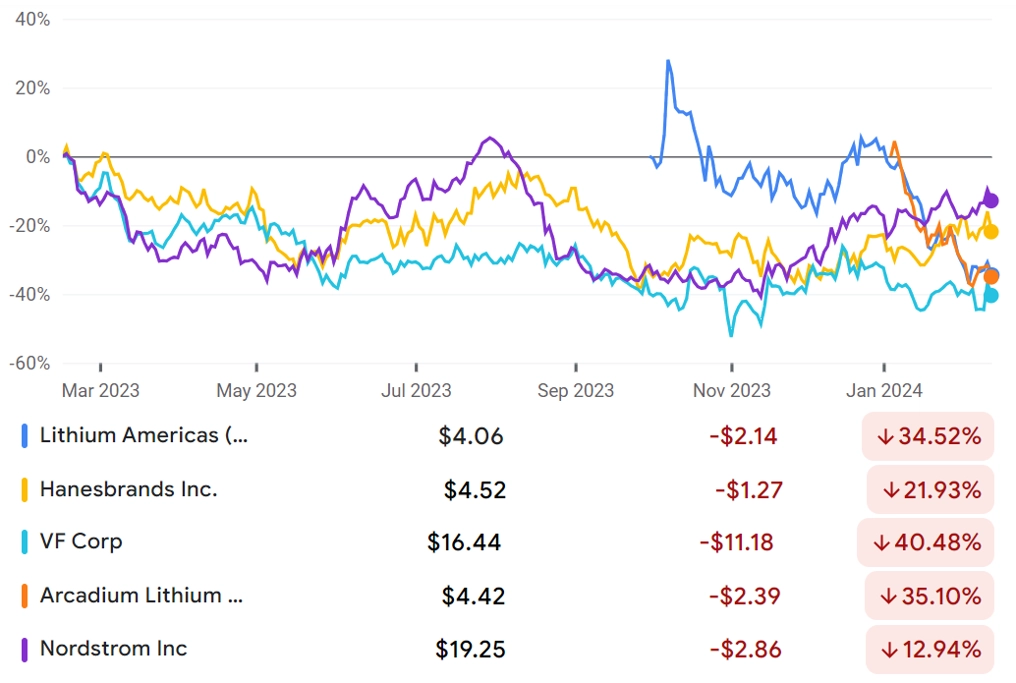Click the purple Nordstrom endpoint dot on chart
The width and height of the screenshot is (1016, 683).
991,201
